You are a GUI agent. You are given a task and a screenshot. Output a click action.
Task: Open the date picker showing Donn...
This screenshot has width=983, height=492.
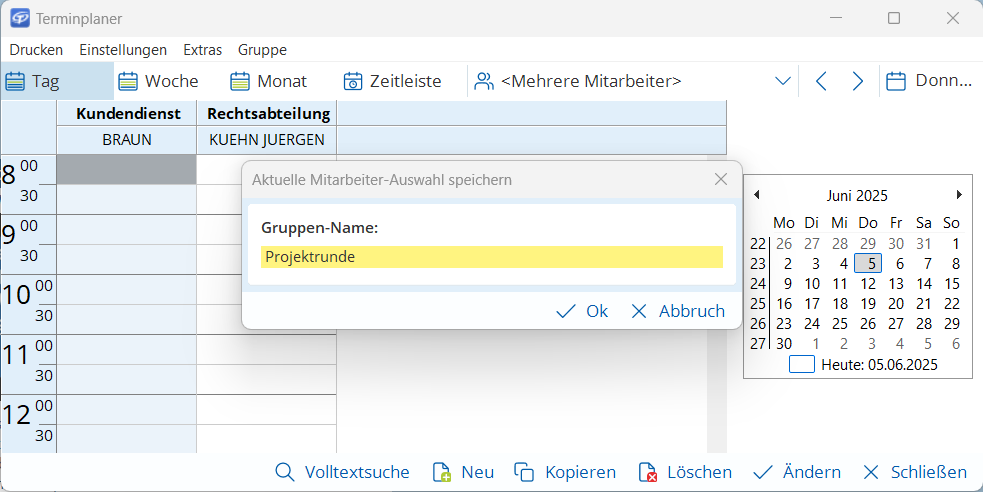[929, 81]
